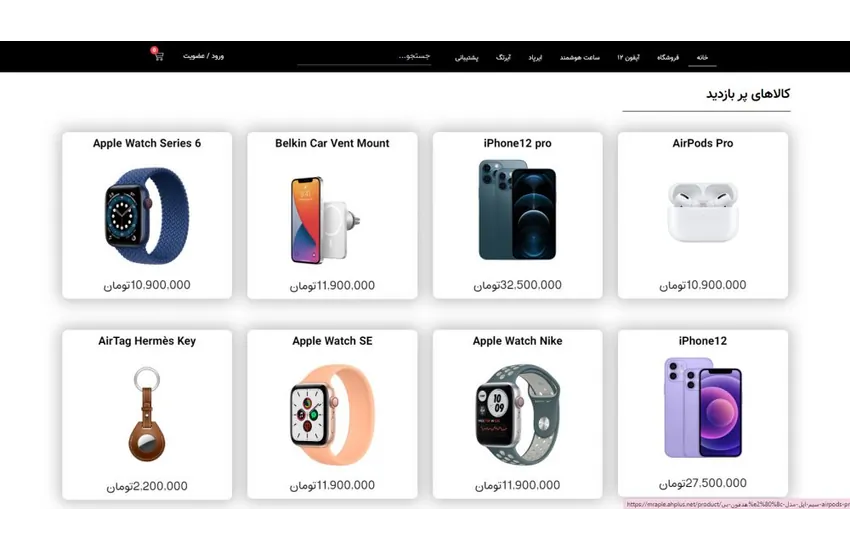
Task: Select the ایرپاد menu item
Action: [535, 57]
